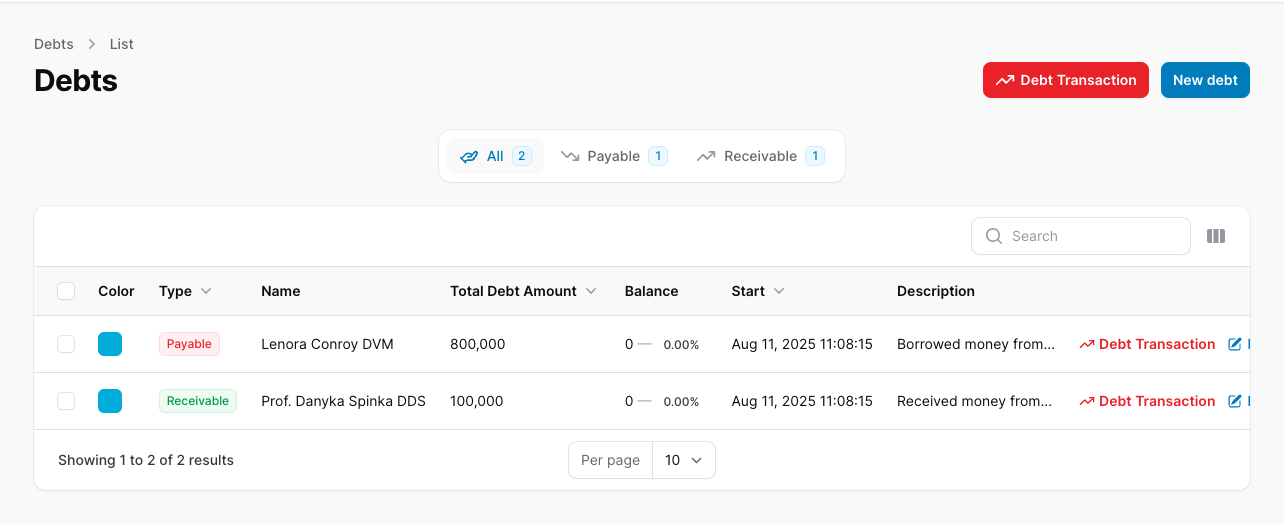Click the Receivable tab's upward trend icon
This screenshot has width=1284, height=524.
pyautogui.click(x=706, y=156)
